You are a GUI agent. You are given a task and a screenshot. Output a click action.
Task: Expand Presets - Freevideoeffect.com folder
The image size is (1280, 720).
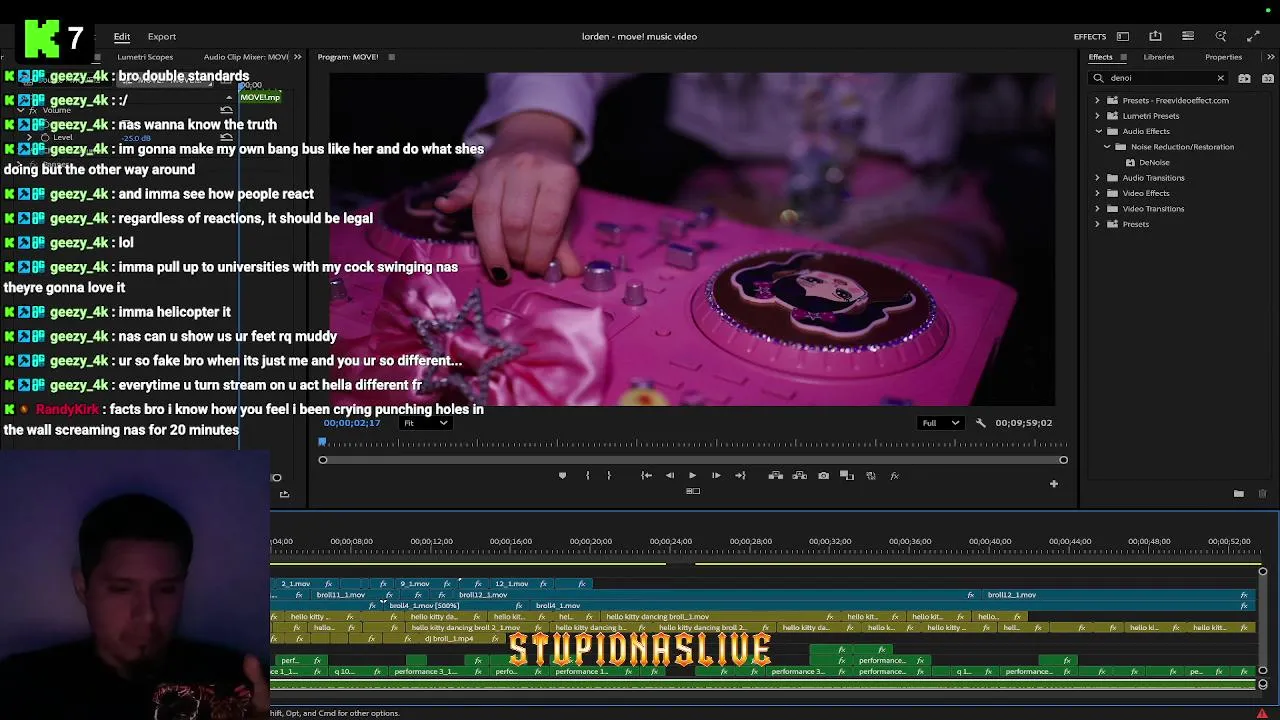(1097, 100)
